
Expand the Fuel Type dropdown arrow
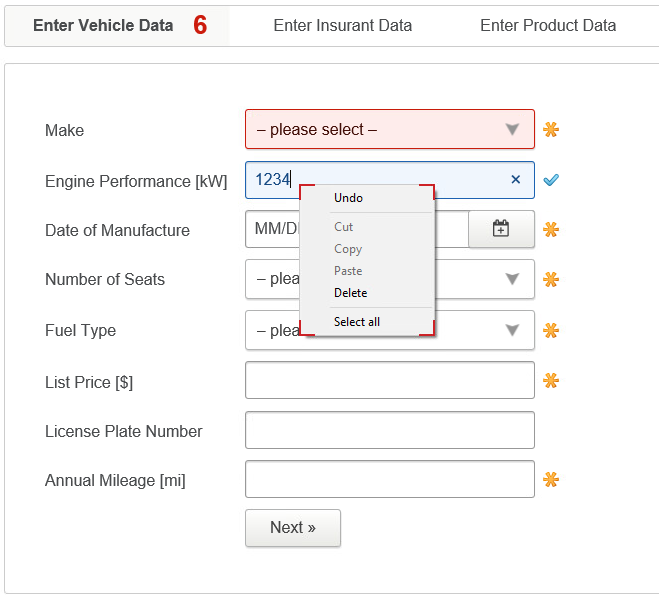(512, 330)
